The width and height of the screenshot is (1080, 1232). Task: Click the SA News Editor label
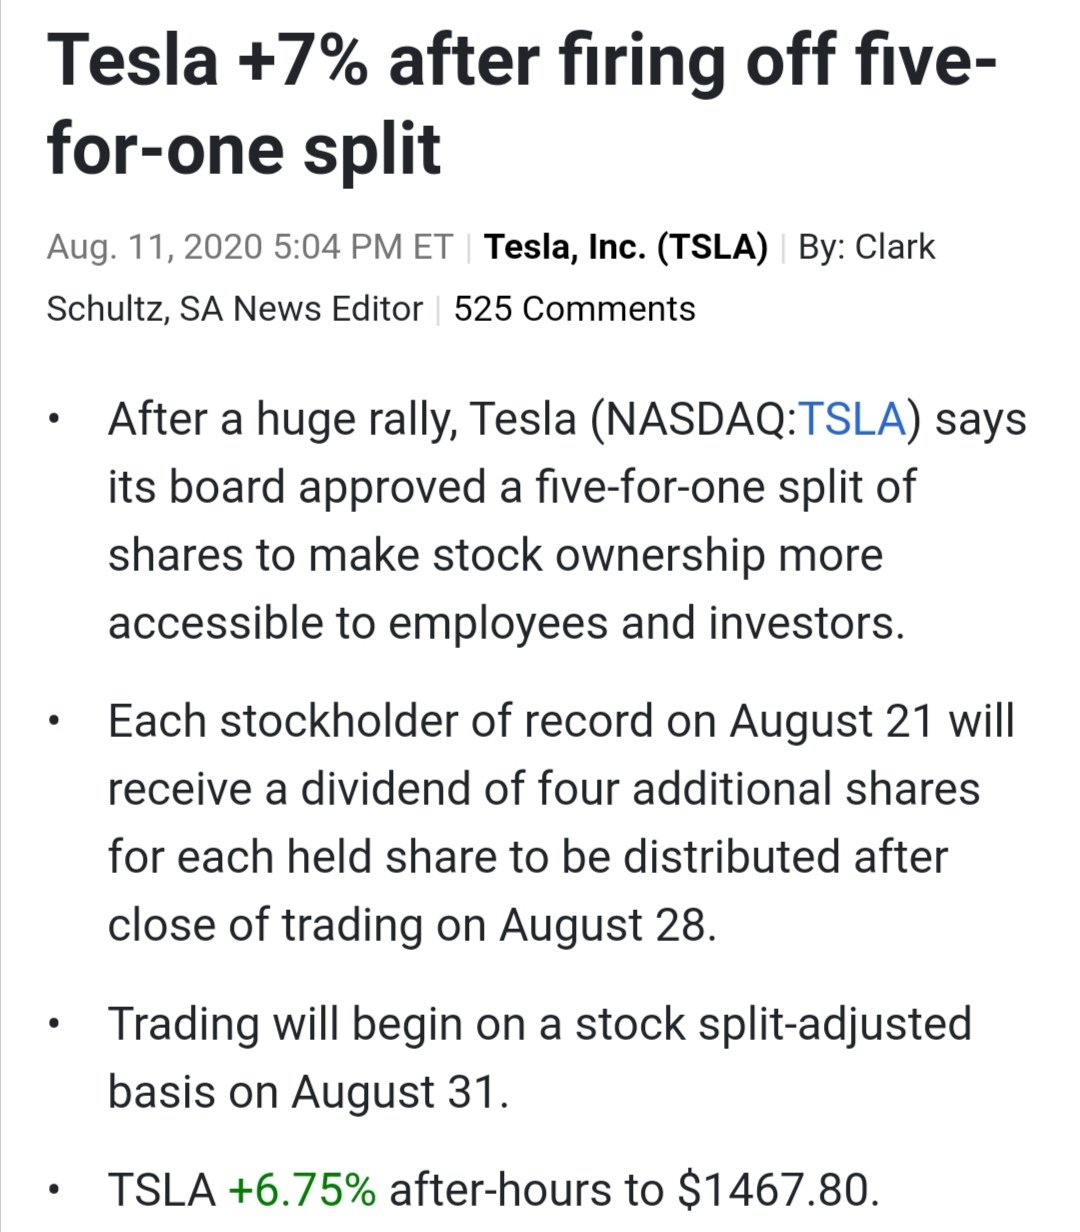tap(301, 309)
